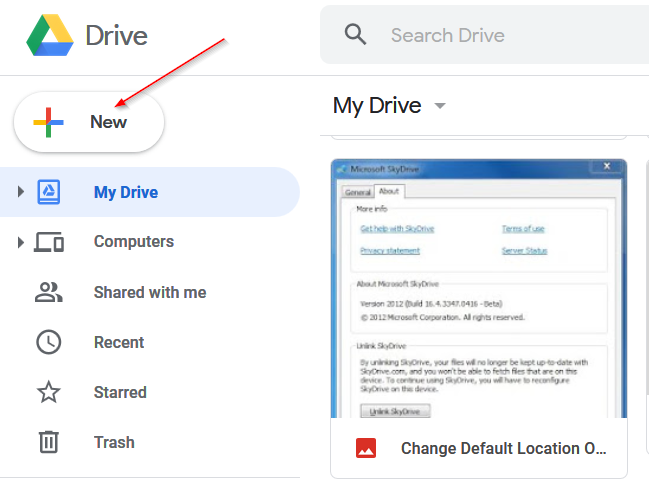Click the Starred star icon
This screenshot has height=491, width=649.
[x=49, y=392]
